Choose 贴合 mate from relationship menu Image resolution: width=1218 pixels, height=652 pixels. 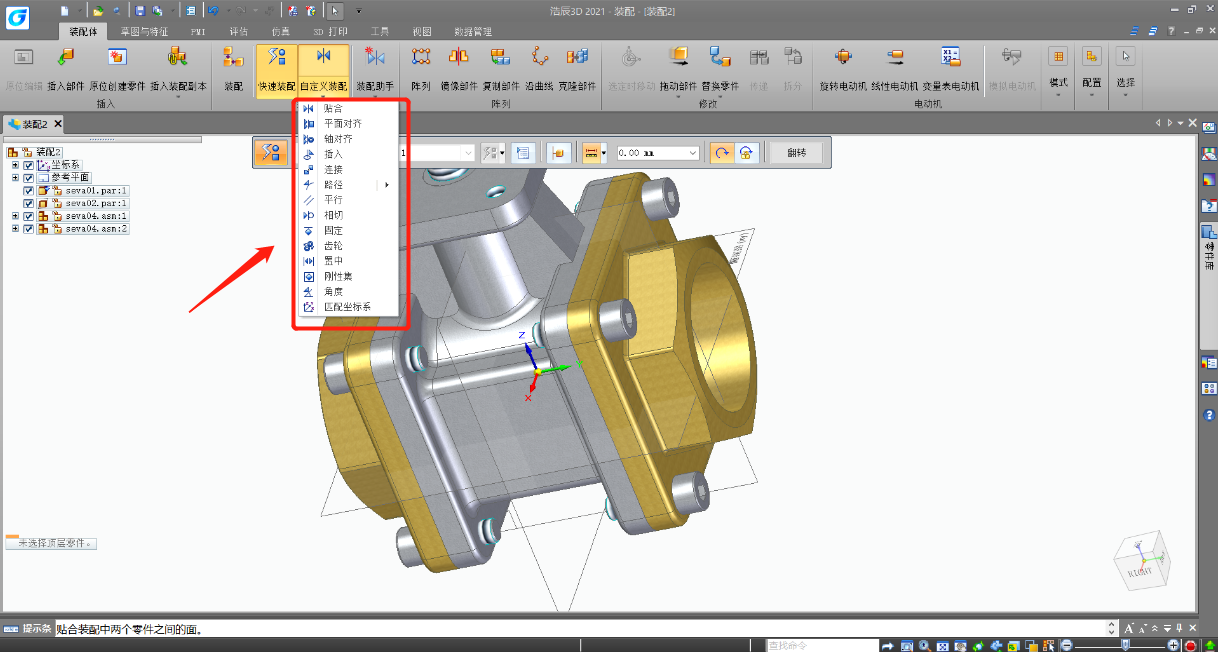(348, 108)
